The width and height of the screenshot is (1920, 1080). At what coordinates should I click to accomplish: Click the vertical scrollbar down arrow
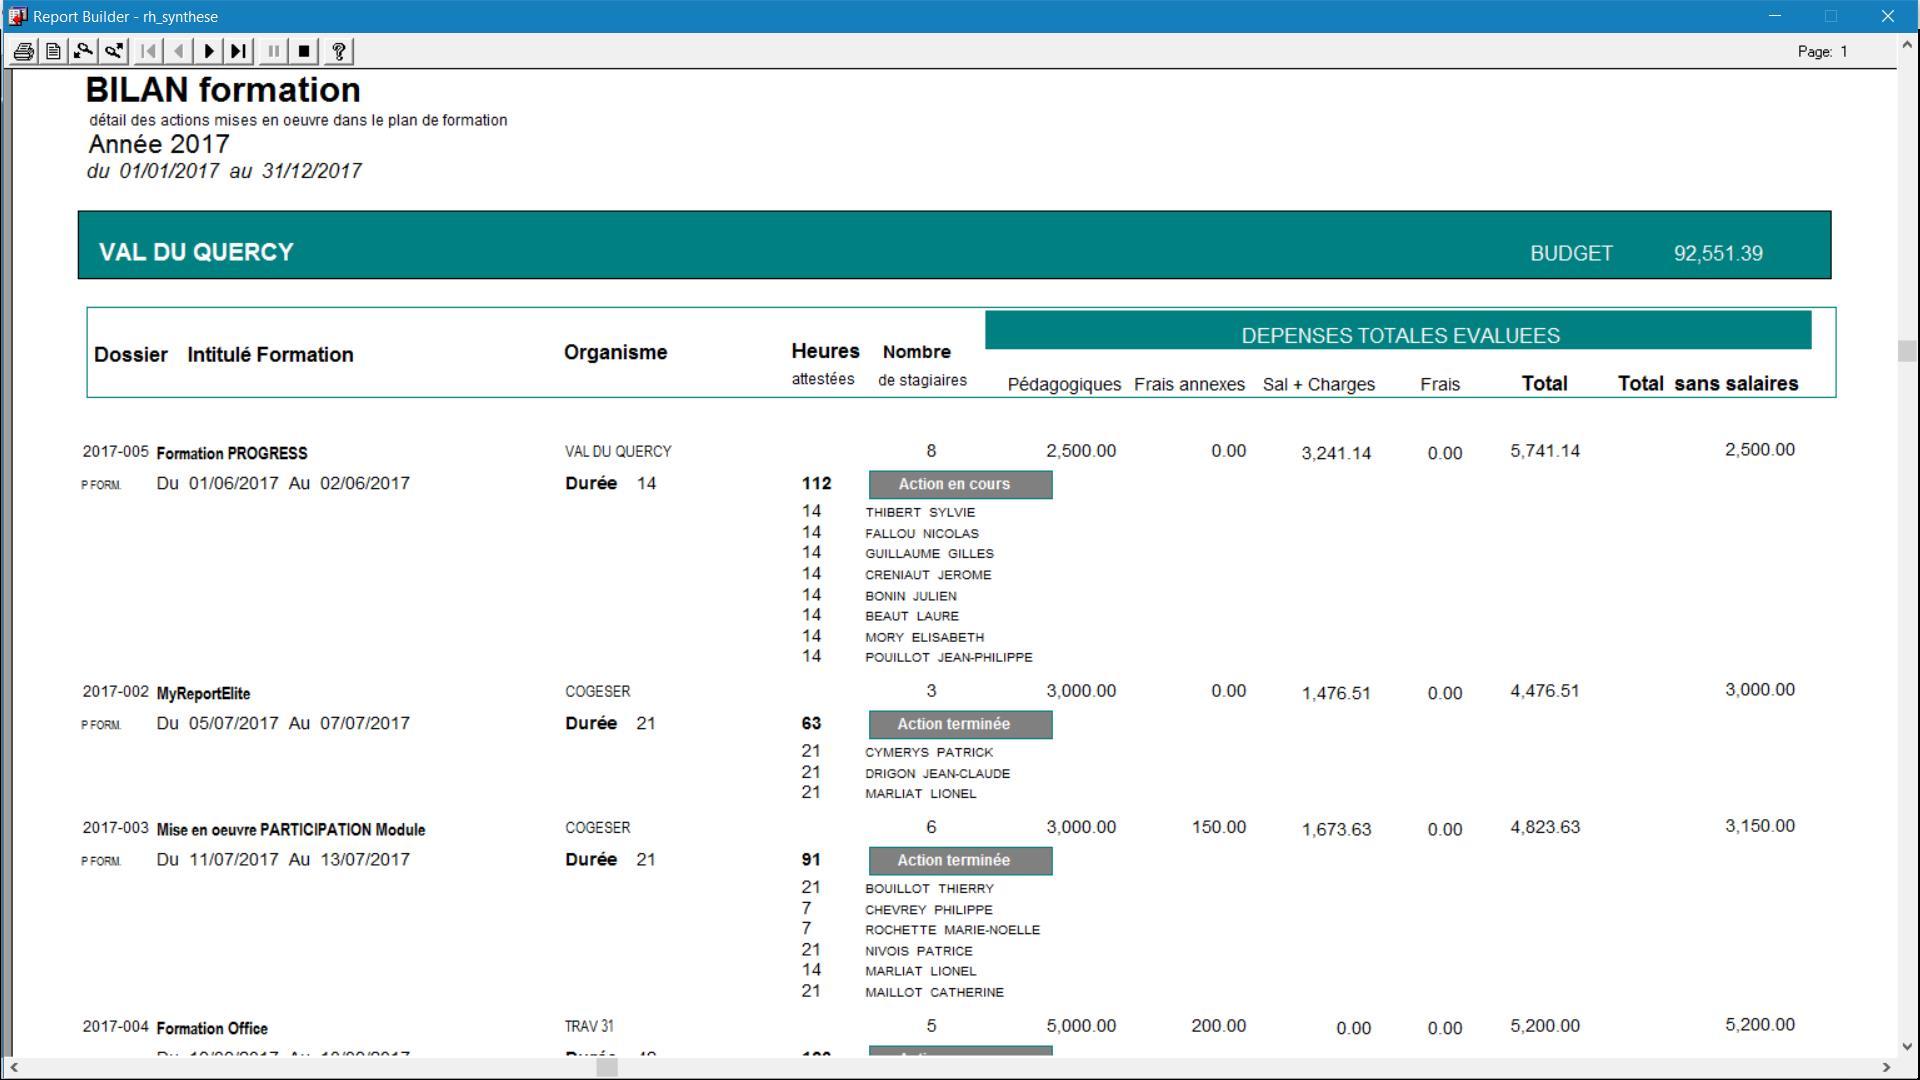[x=1908, y=1047]
